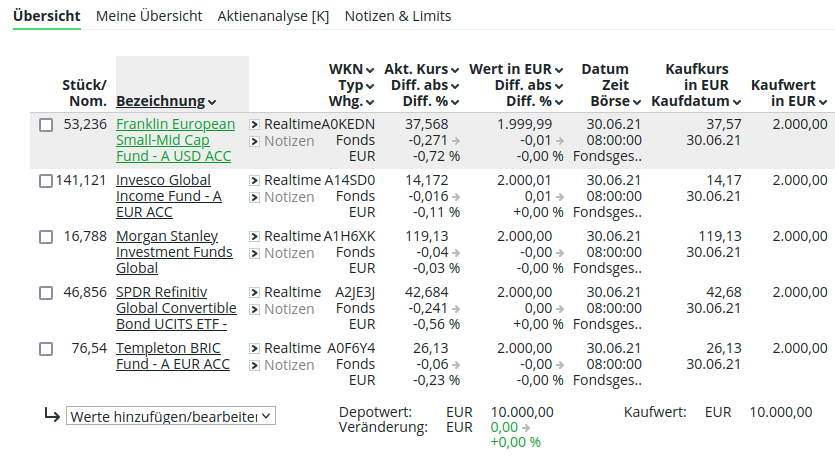The height and width of the screenshot is (464, 835).
Task: Open SPDR Refinitiv Global Convertible Bond link
Action: click(x=176, y=308)
